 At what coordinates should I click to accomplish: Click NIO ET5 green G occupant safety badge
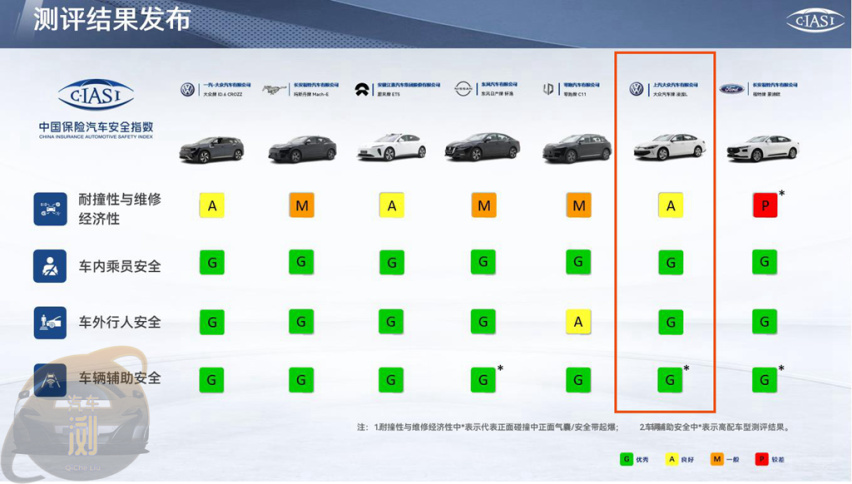391,262
